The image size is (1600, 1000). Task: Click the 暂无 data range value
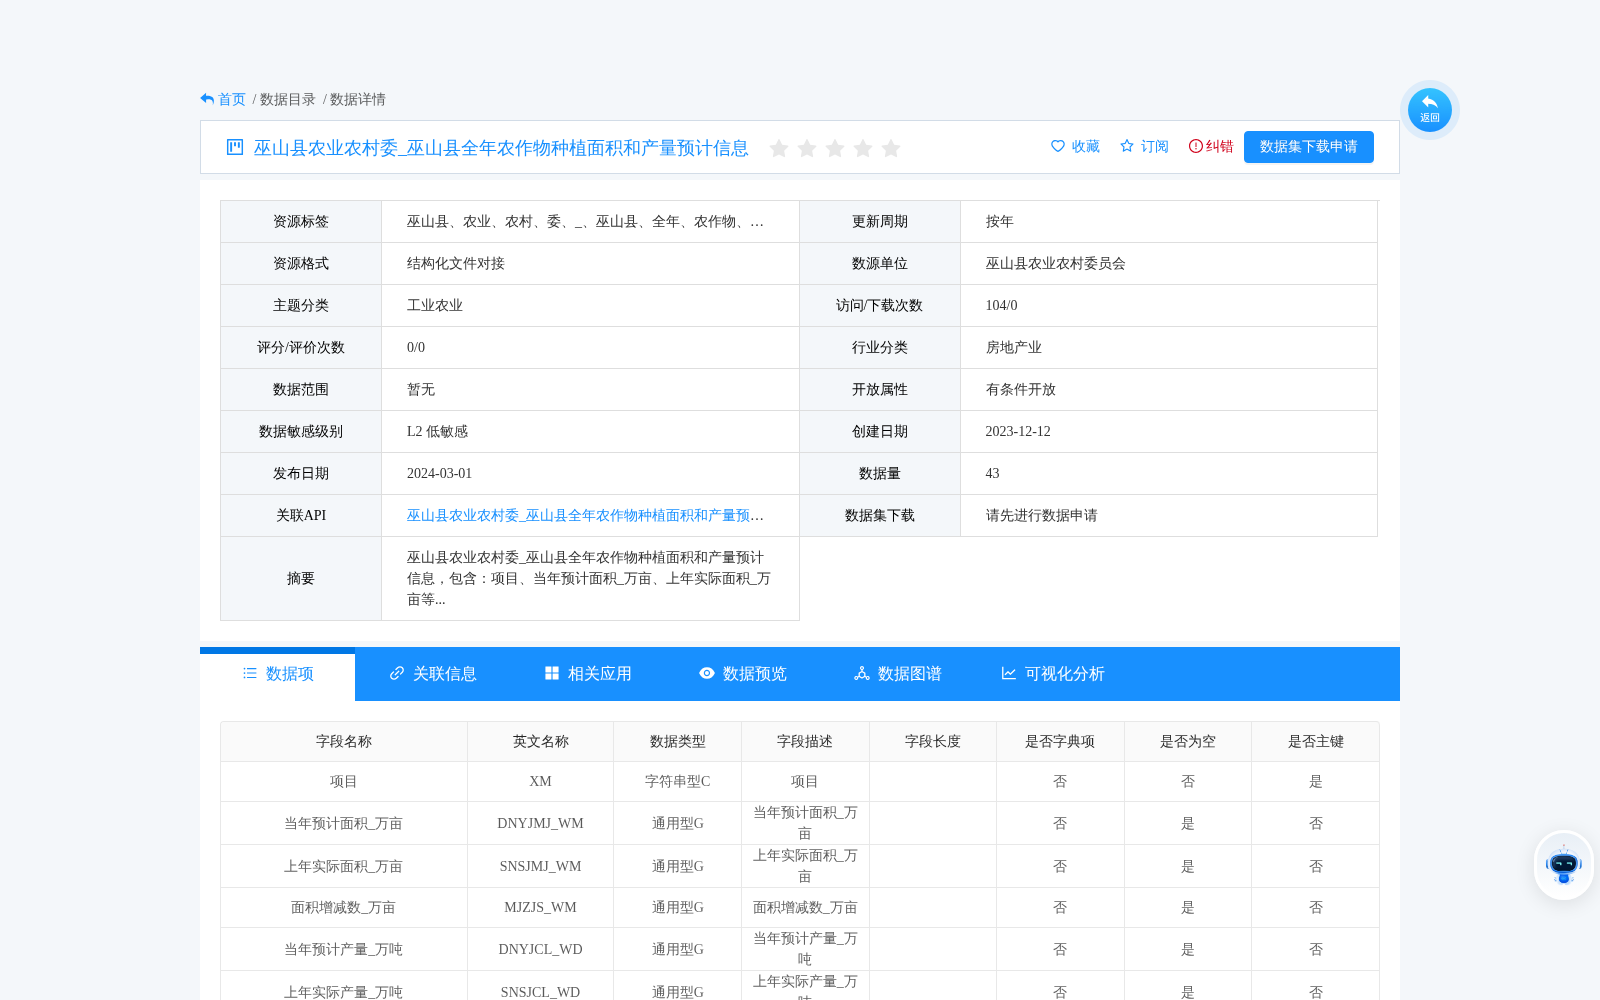[421, 390]
